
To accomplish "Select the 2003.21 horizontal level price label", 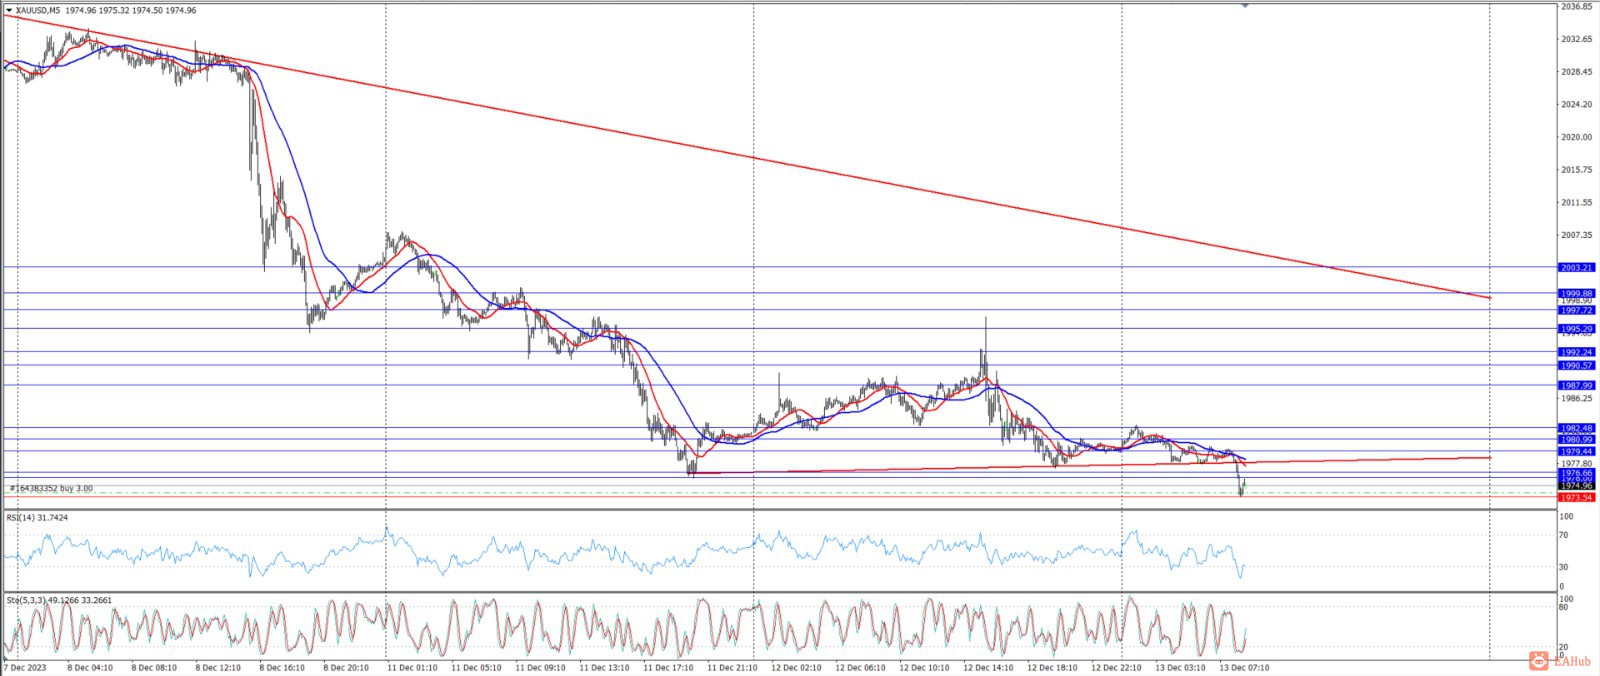I will [x=1577, y=267].
